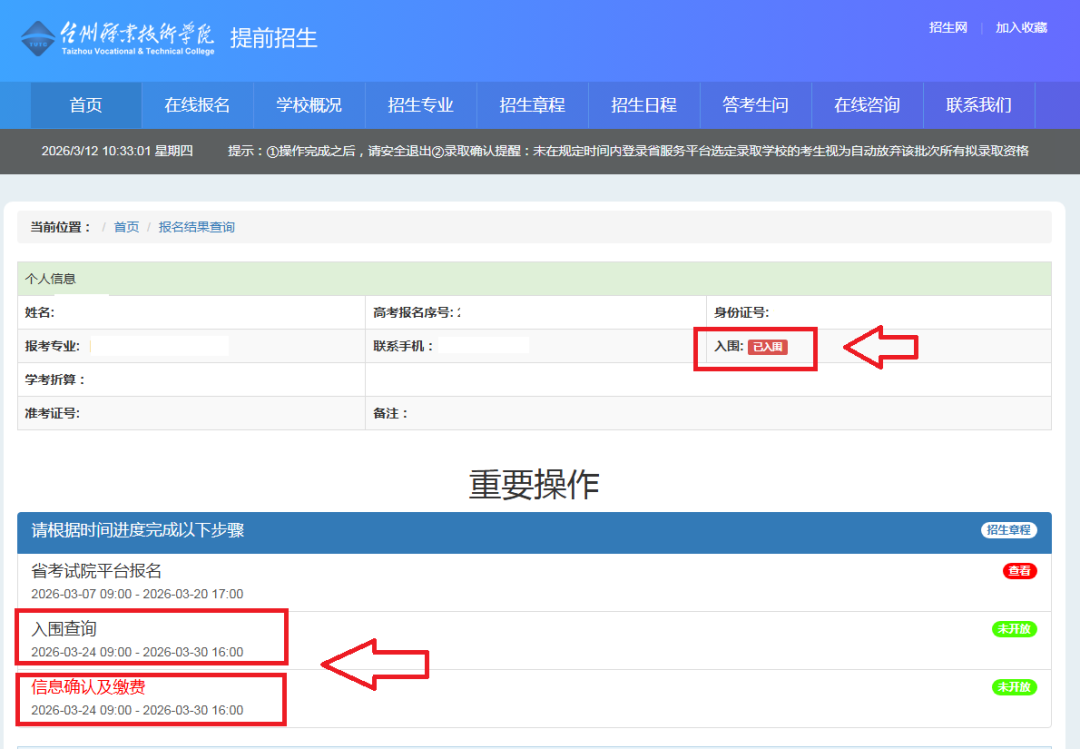Screen dimensions: 1080x749
Task: Click the red 已入围 status badge
Action: [x=768, y=347]
